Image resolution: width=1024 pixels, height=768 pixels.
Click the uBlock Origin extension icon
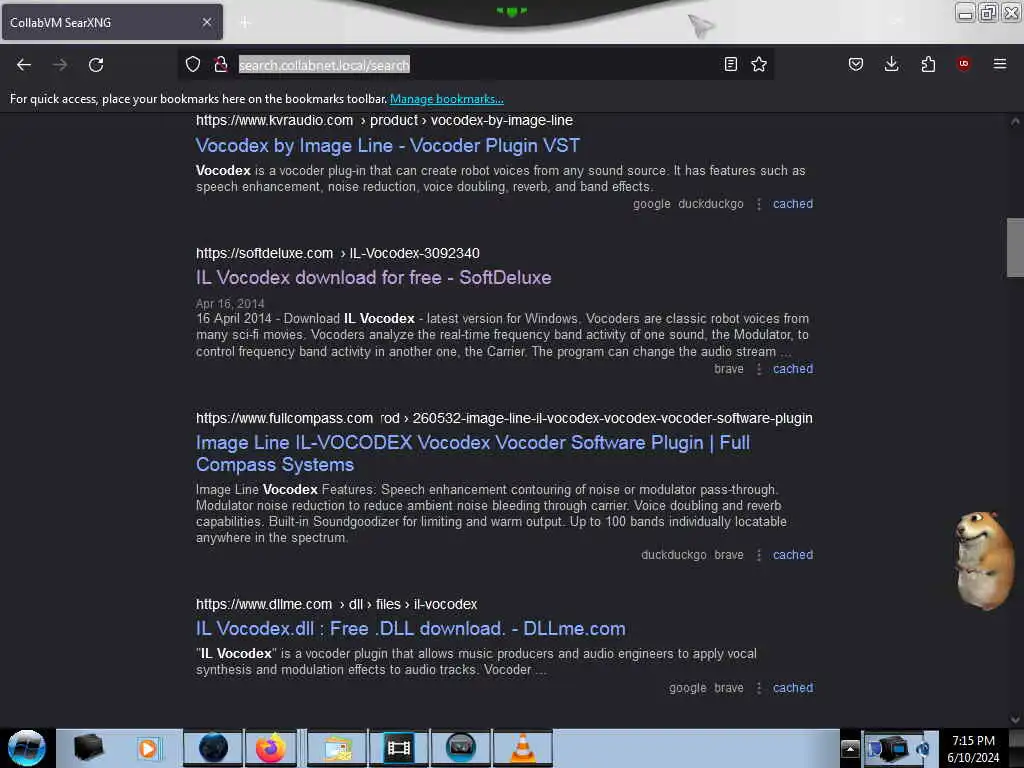pos(963,64)
